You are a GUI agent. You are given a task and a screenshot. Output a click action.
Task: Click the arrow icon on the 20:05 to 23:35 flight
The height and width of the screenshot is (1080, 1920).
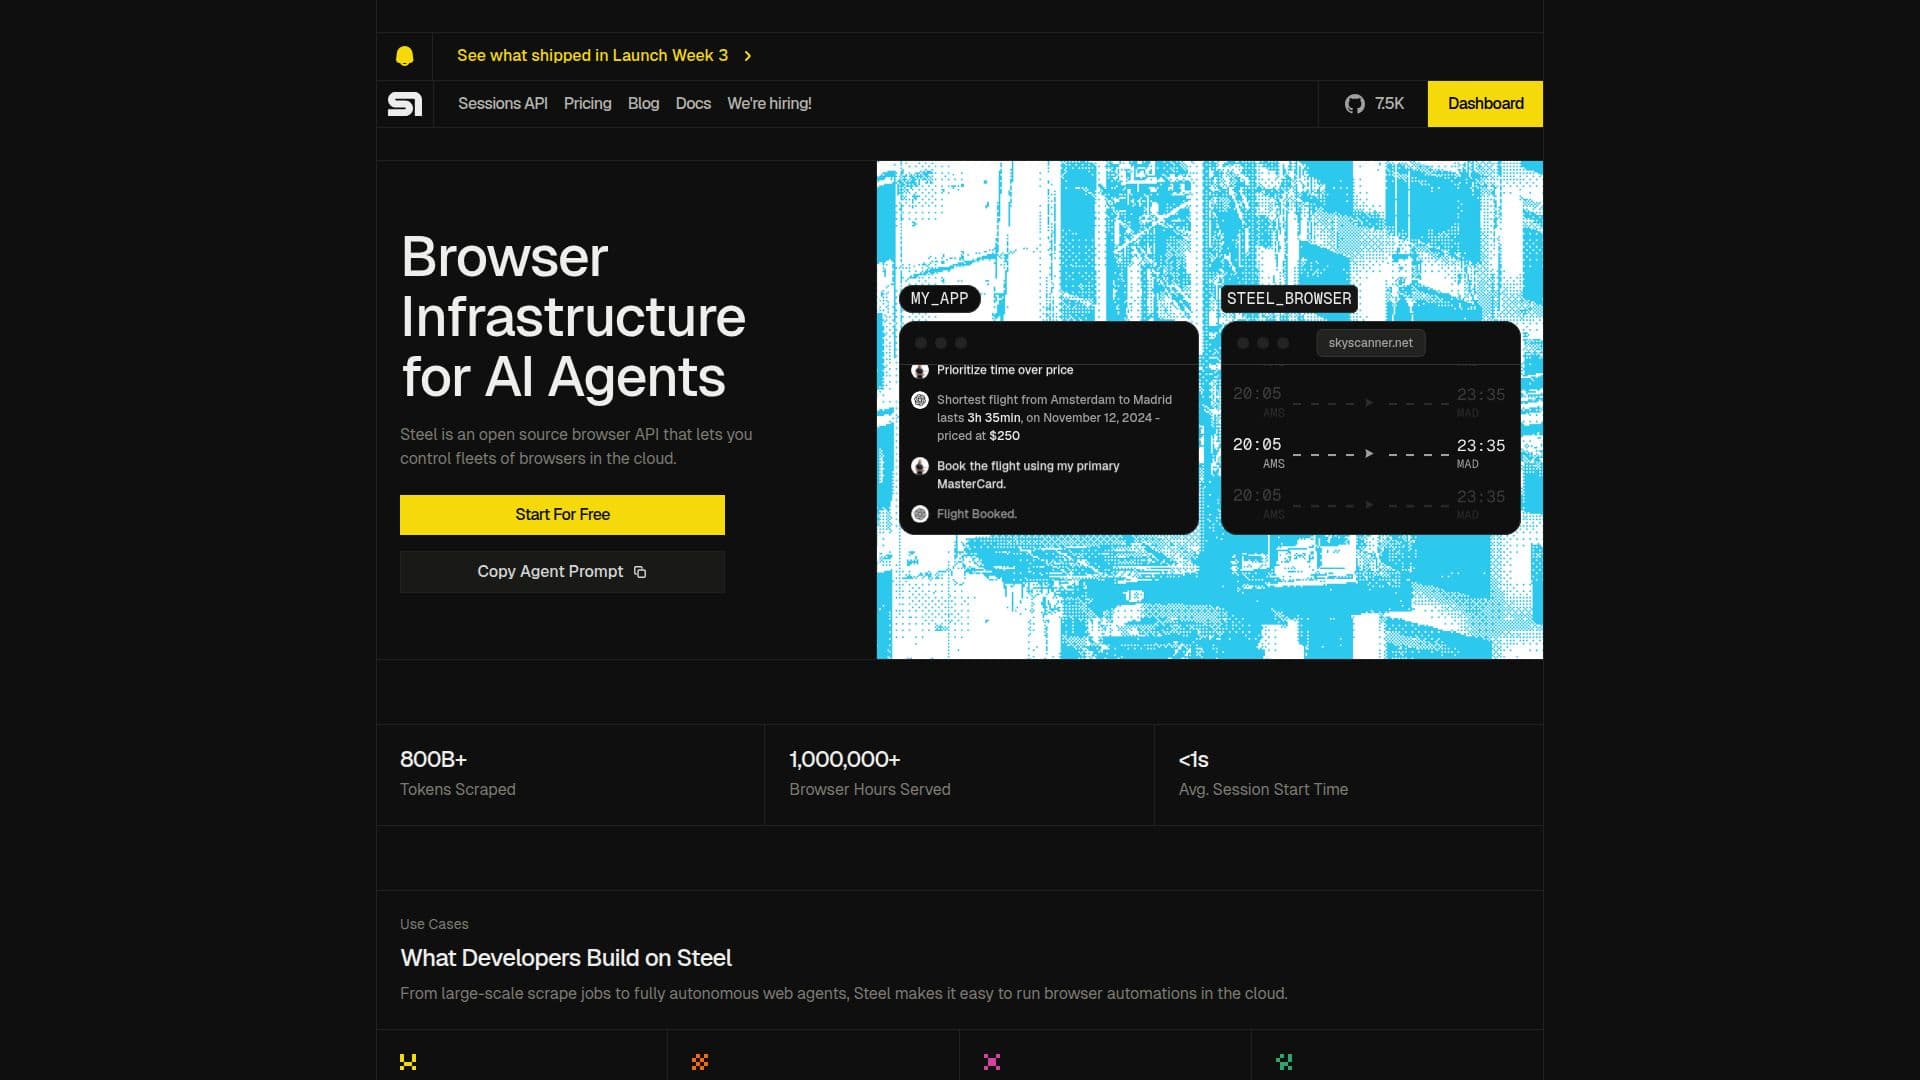[1369, 454]
